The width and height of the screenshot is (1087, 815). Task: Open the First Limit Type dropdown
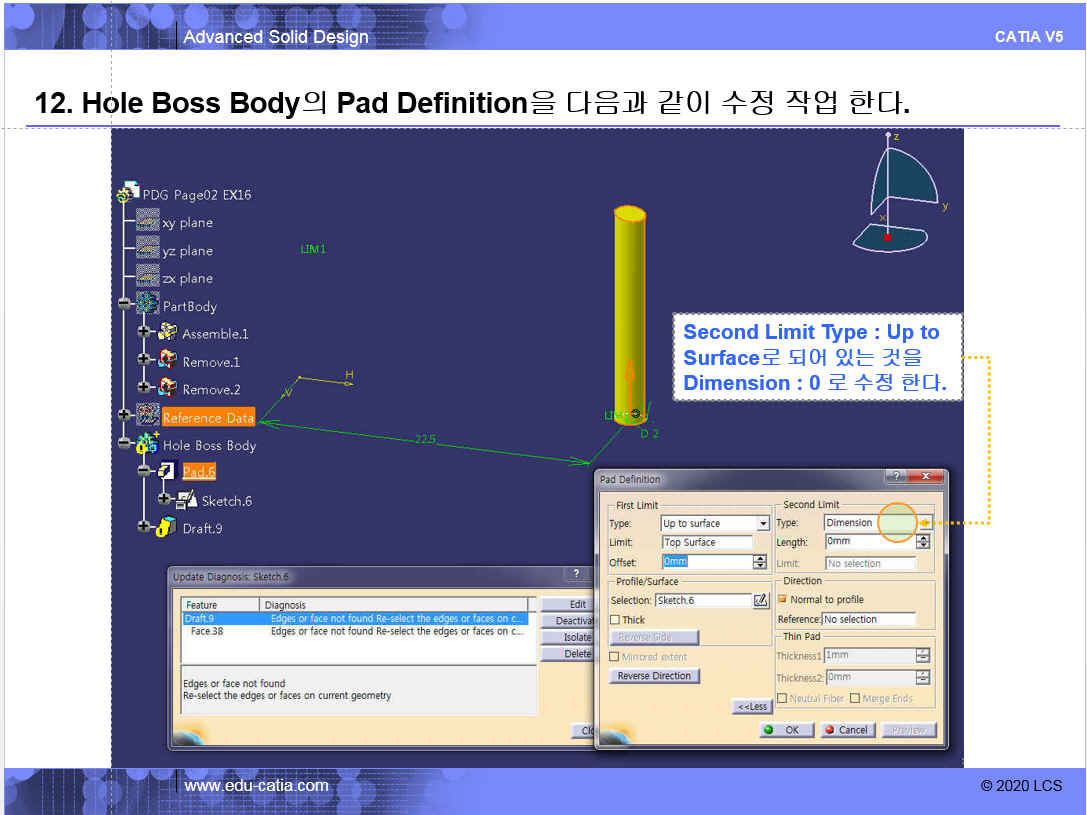(763, 523)
